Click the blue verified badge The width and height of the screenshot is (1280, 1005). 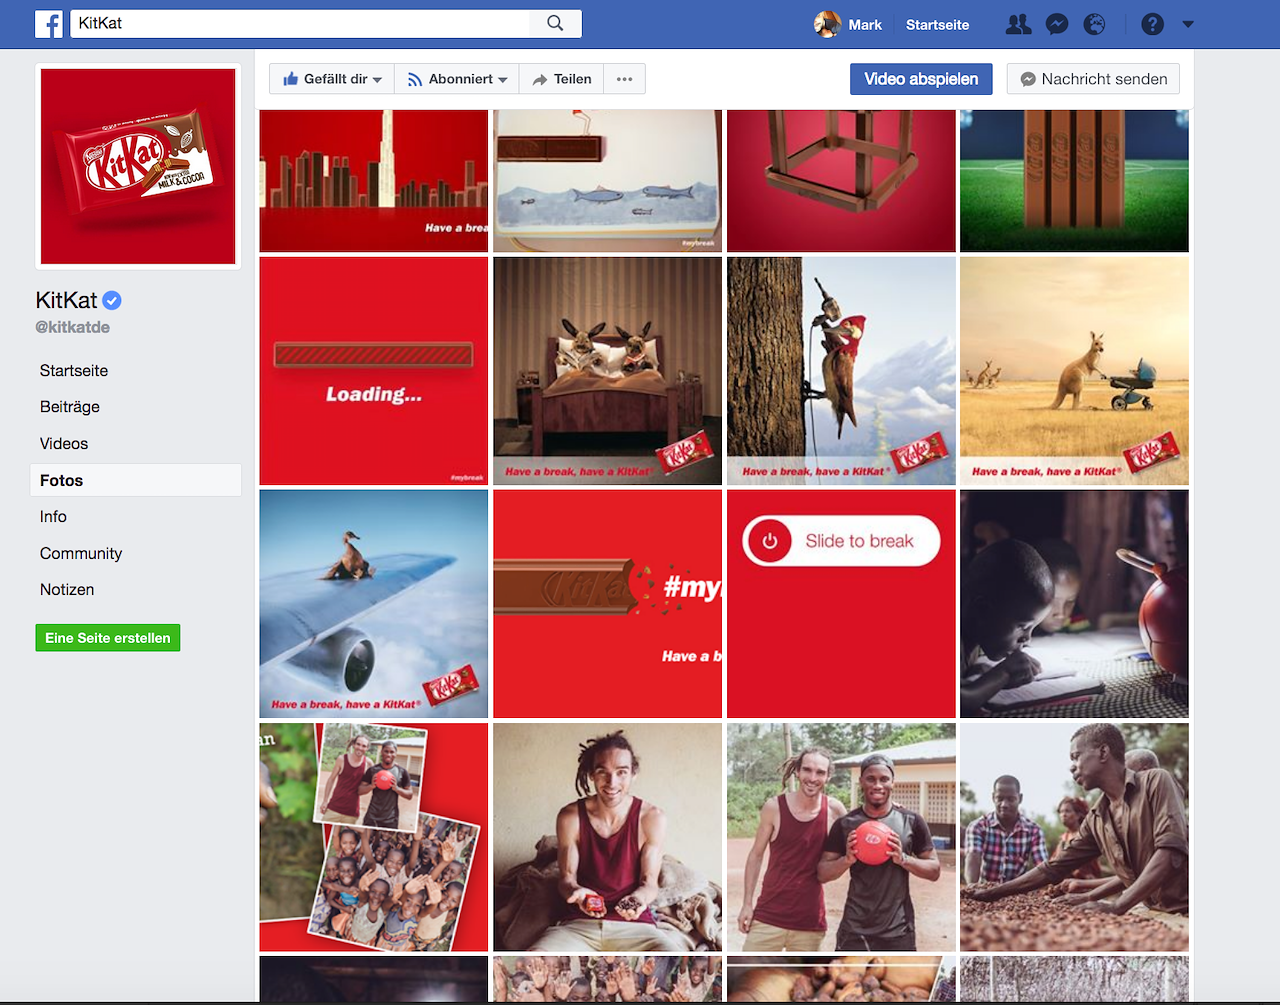(x=112, y=300)
